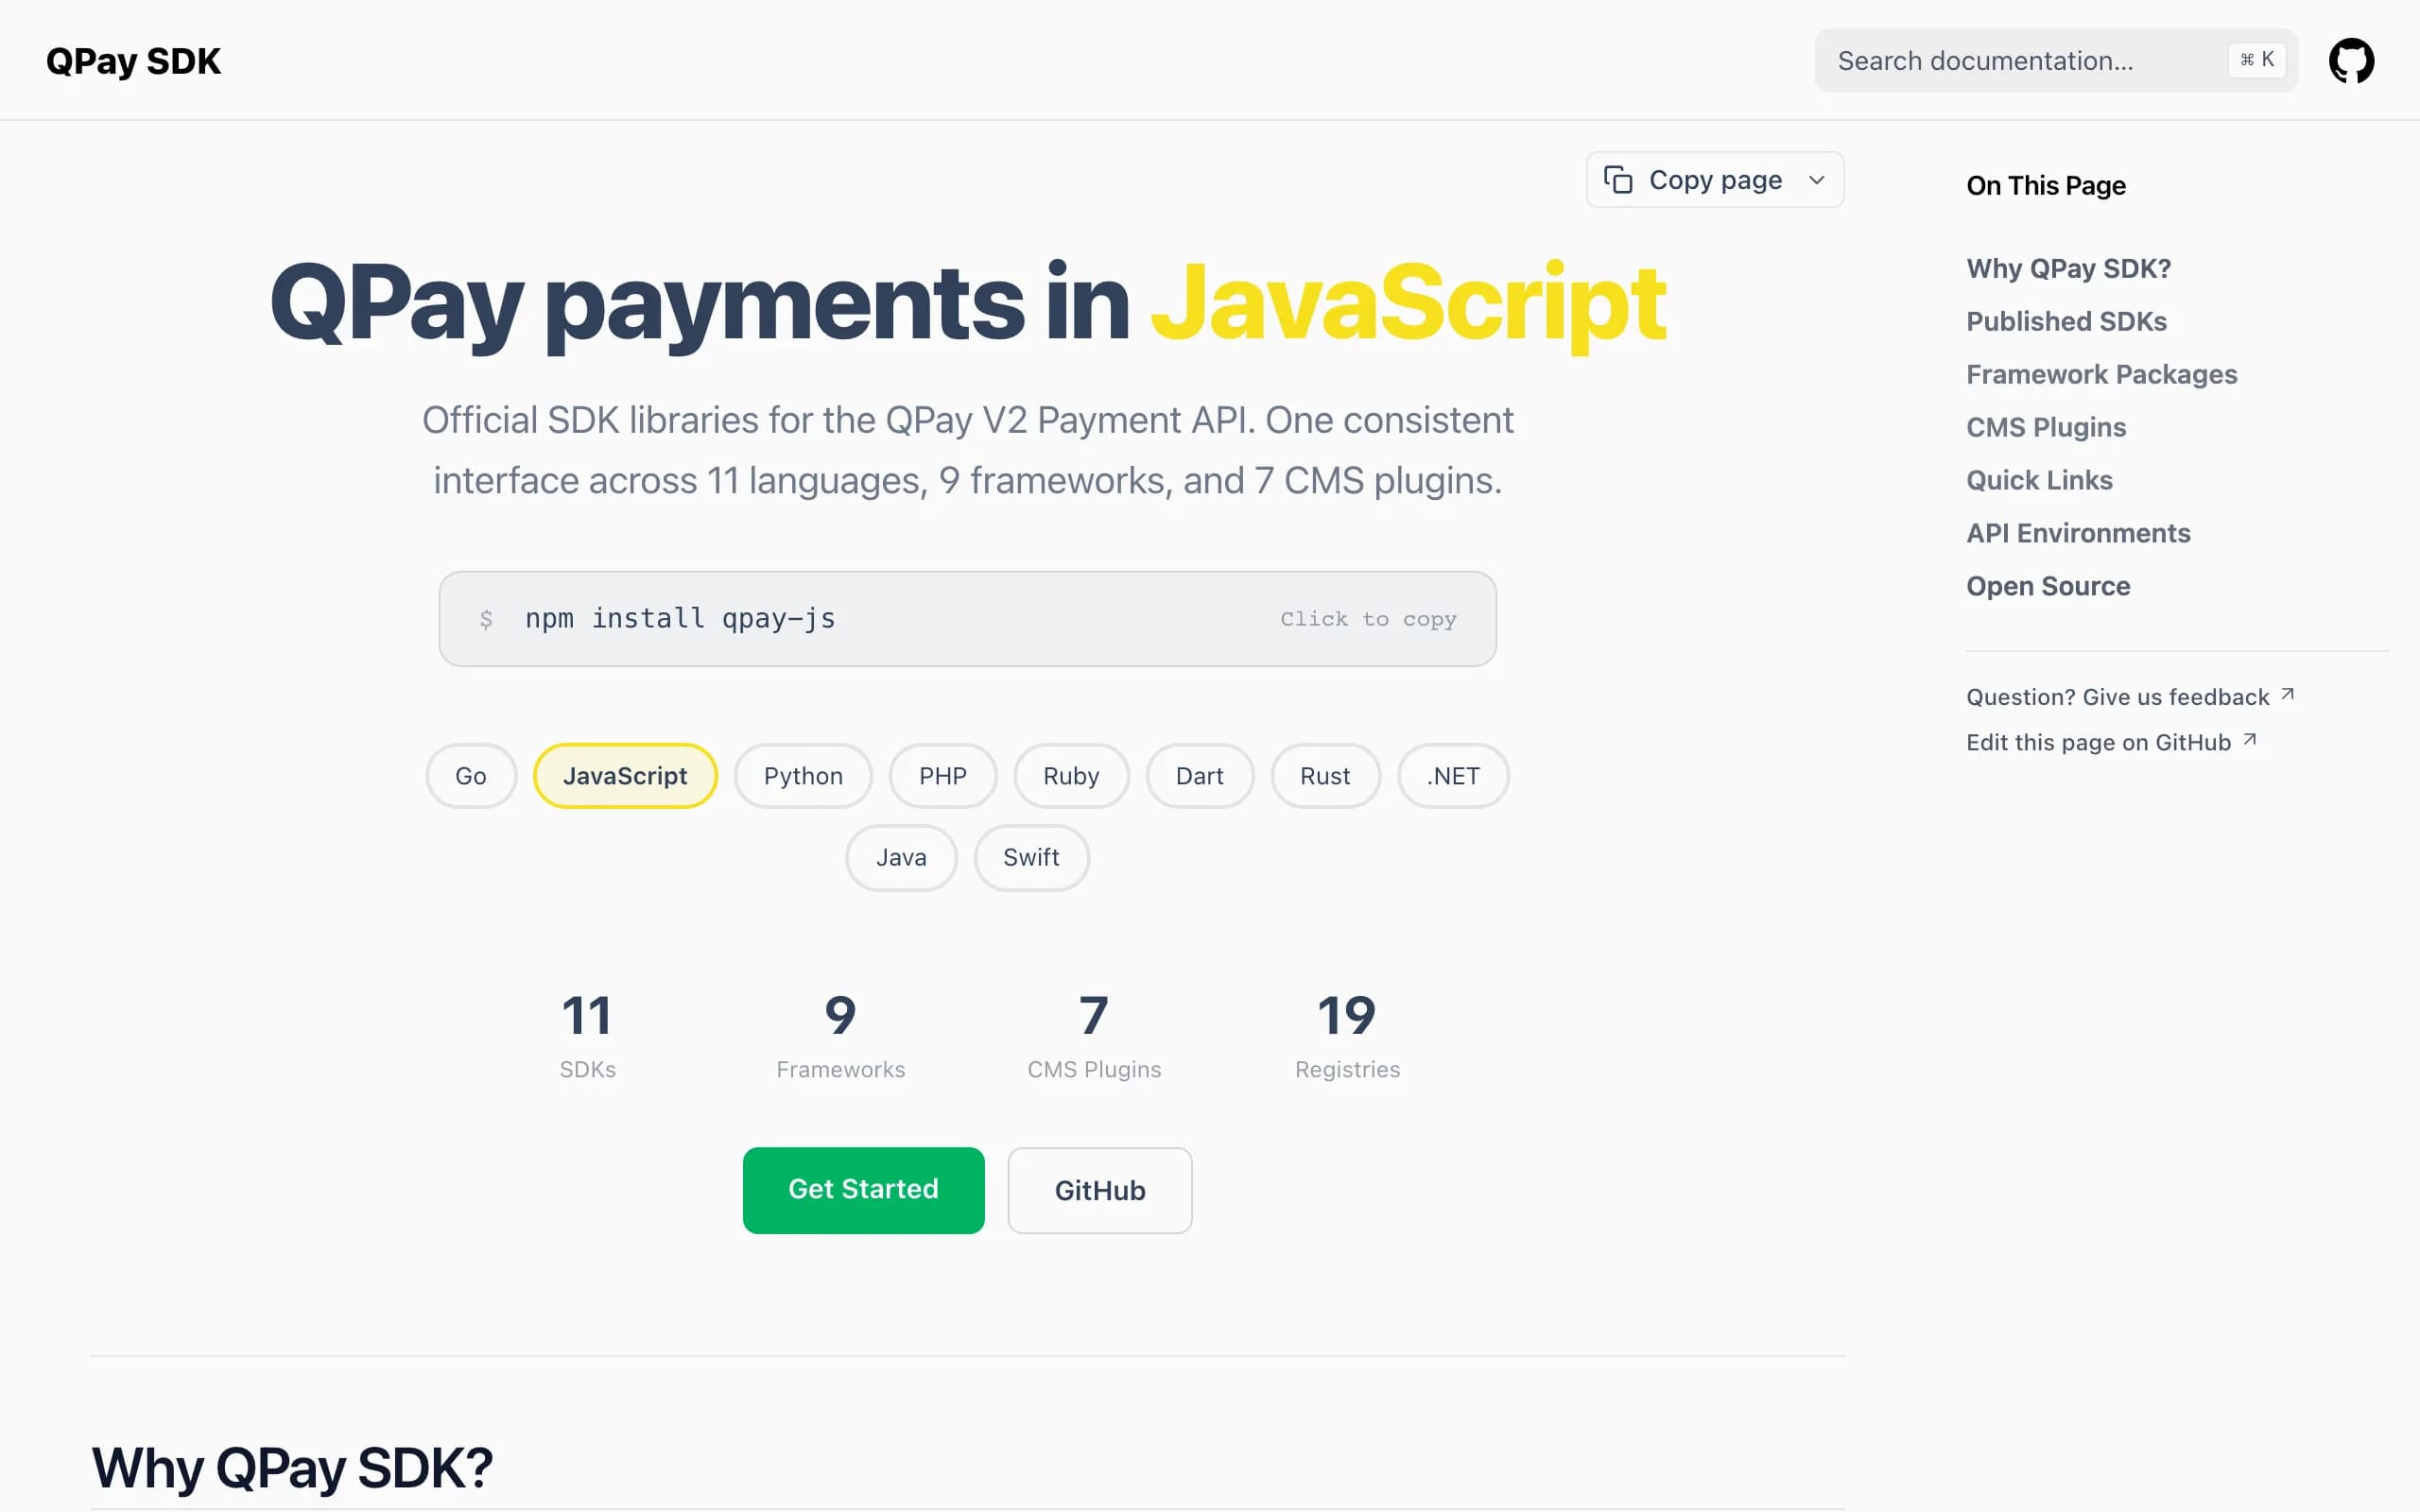Open the GitHub icon in the header
Viewport: 2420px width, 1512px height.
coord(2351,61)
